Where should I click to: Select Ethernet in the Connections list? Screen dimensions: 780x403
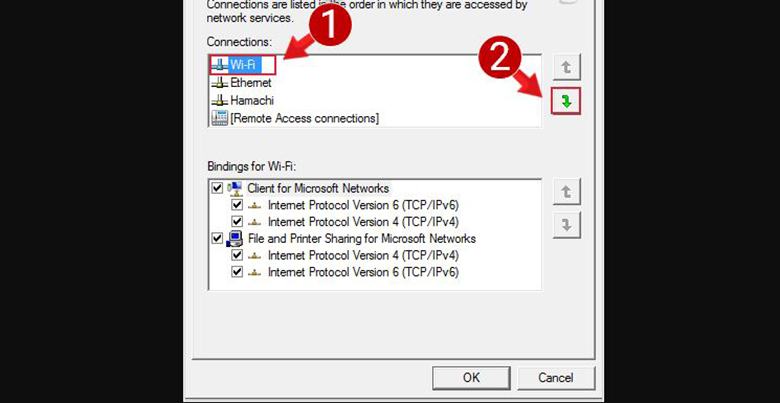coord(251,83)
